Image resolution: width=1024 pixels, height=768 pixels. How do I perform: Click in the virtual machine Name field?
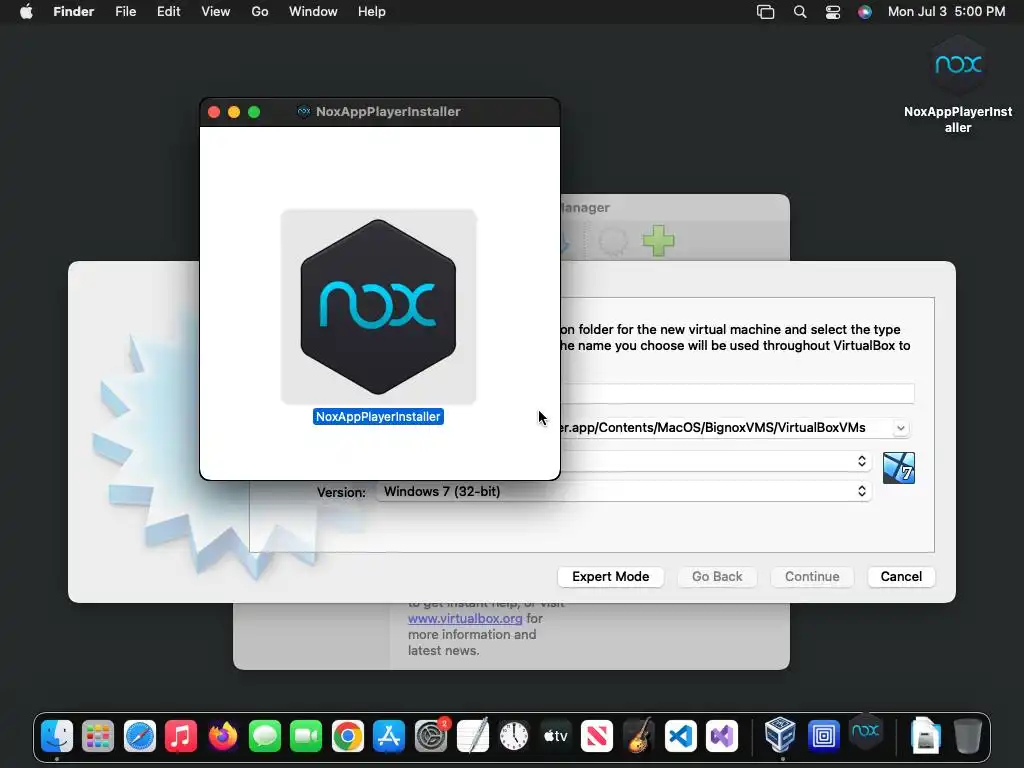[737, 394]
